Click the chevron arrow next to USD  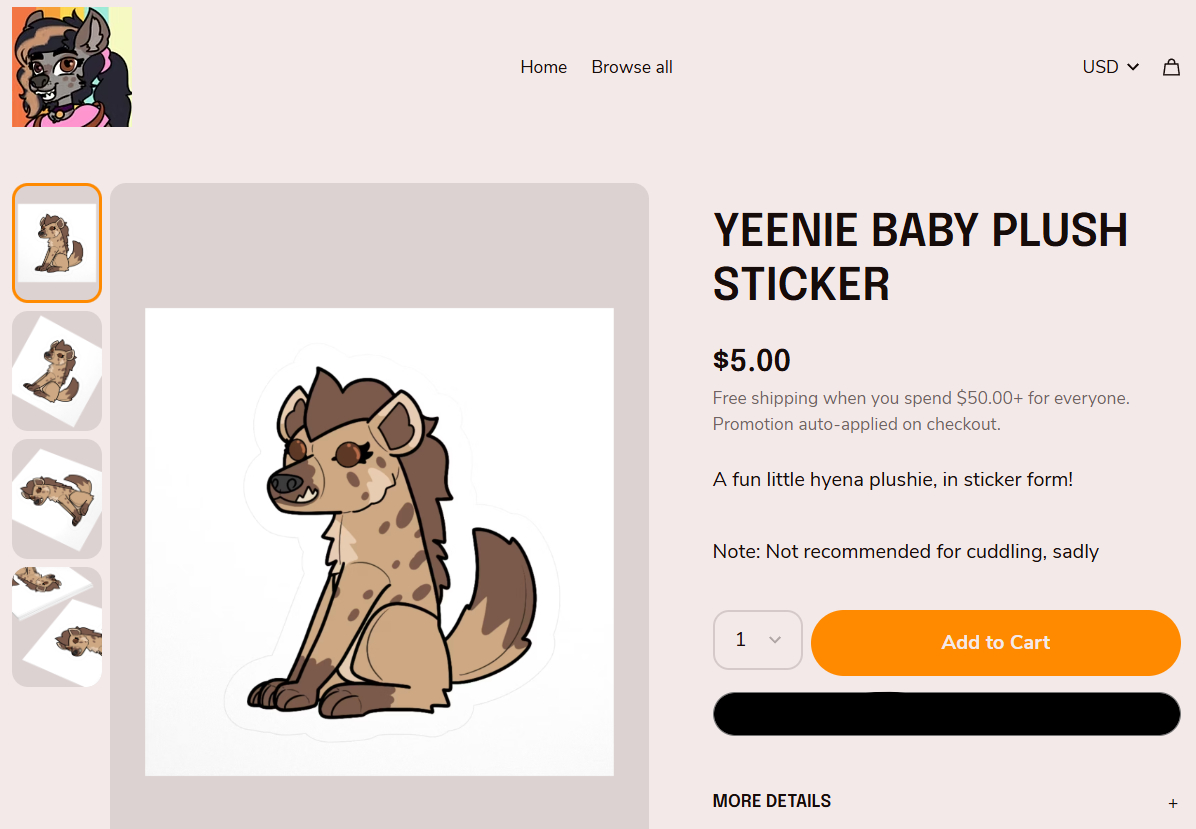coord(1133,67)
